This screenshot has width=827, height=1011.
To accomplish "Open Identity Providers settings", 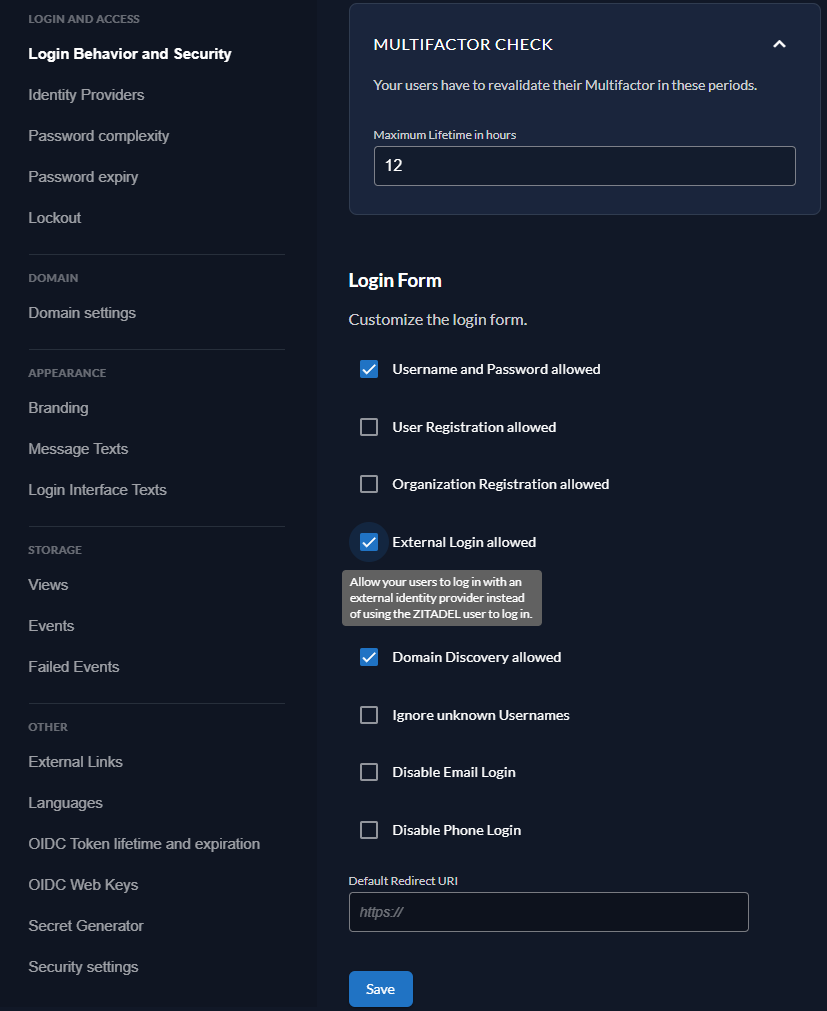I will pyautogui.click(x=86, y=95).
